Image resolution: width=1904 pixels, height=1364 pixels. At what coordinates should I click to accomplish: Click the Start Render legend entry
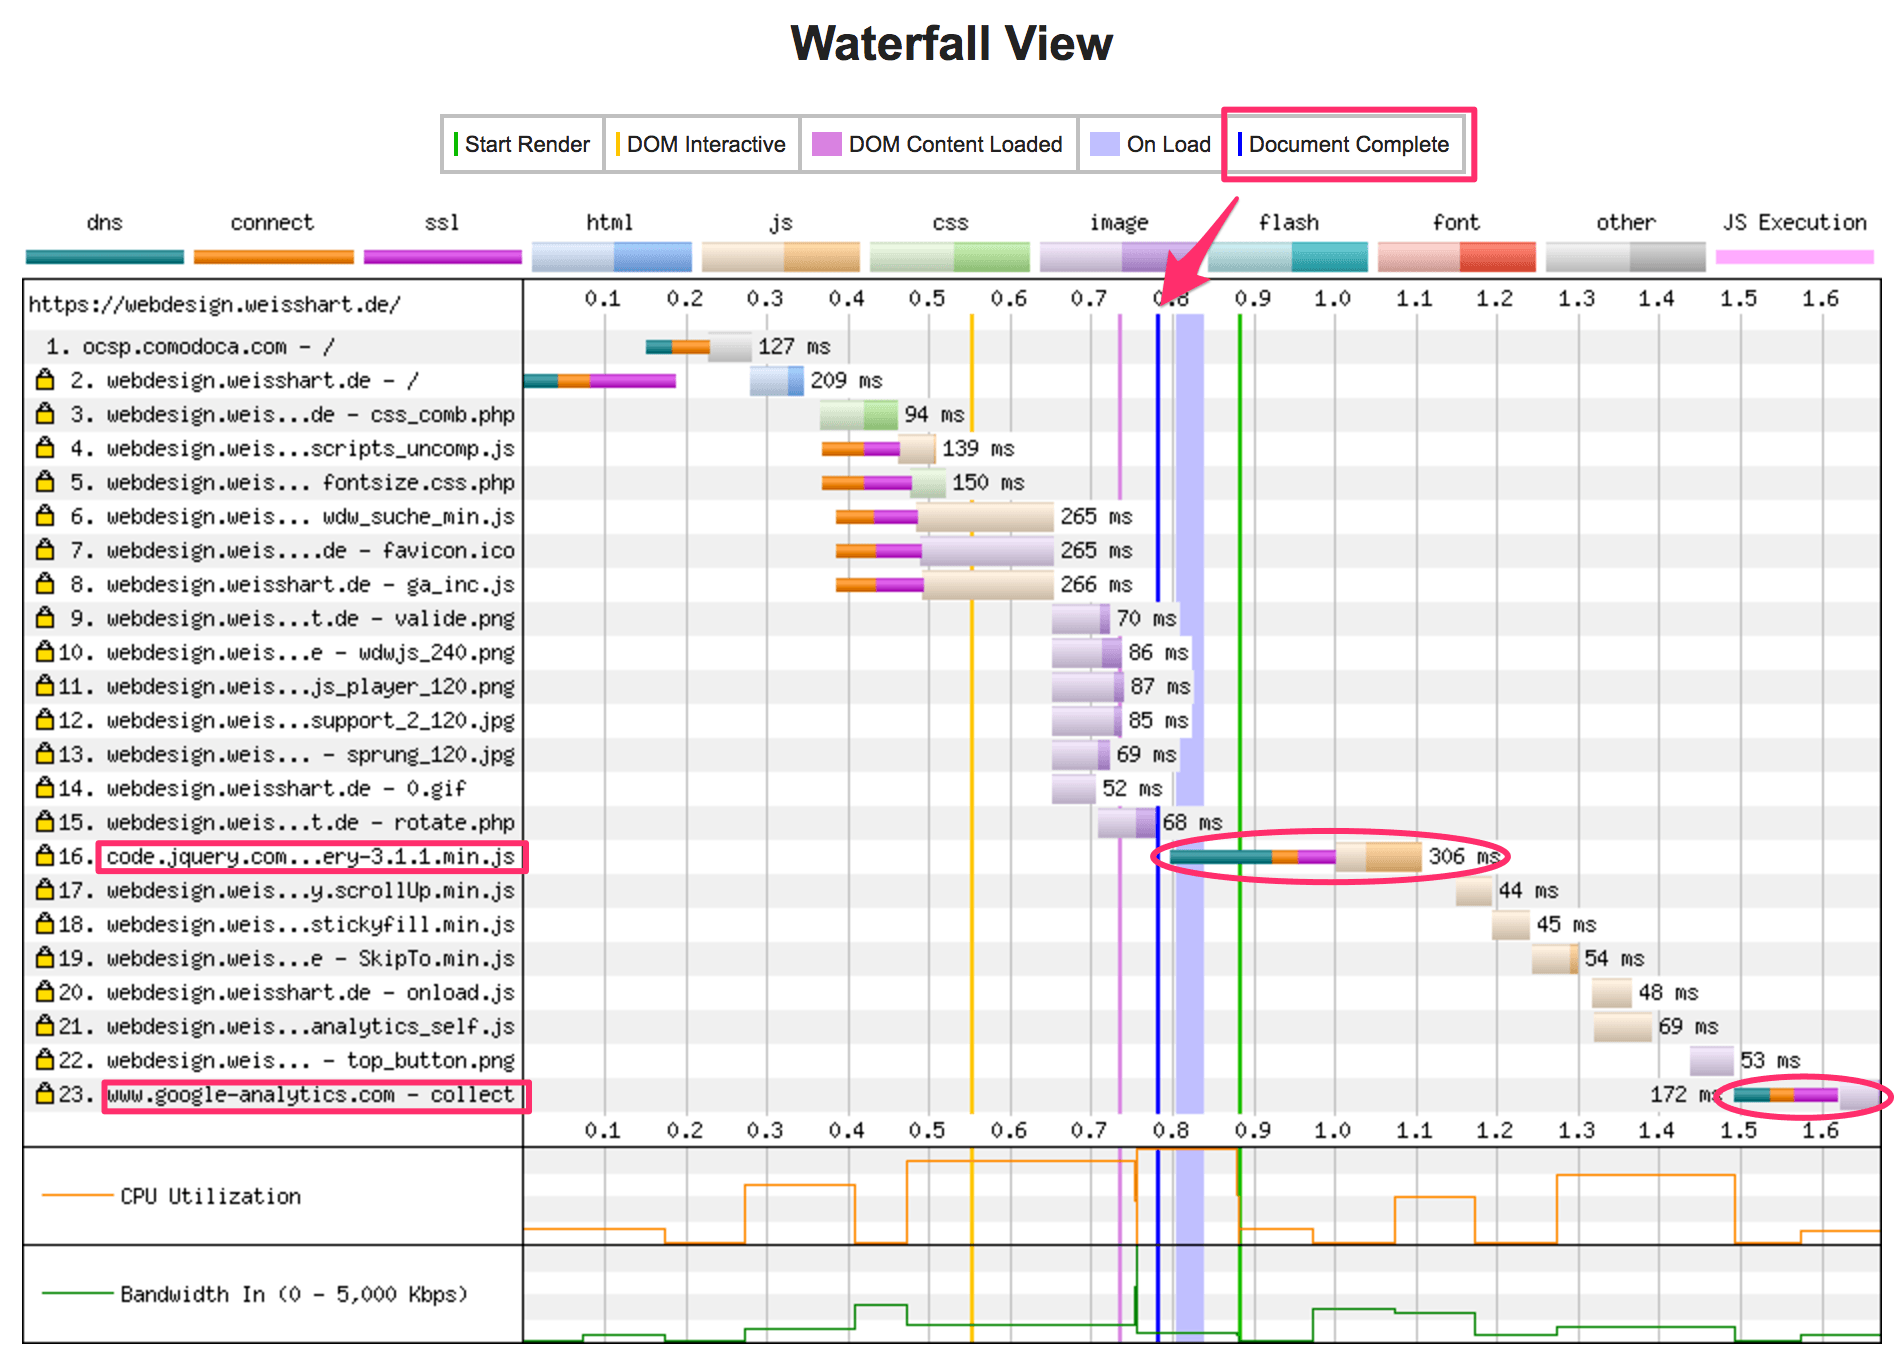coord(521,144)
